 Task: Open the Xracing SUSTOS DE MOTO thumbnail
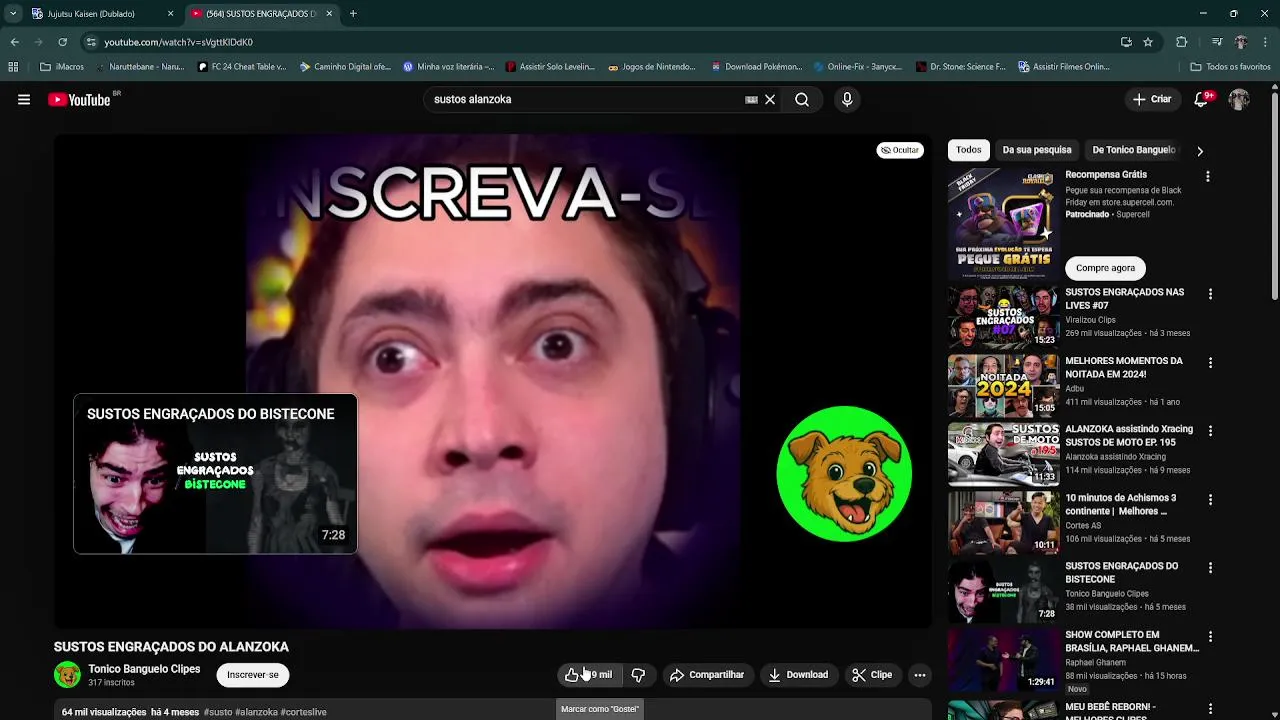click(x=1003, y=454)
